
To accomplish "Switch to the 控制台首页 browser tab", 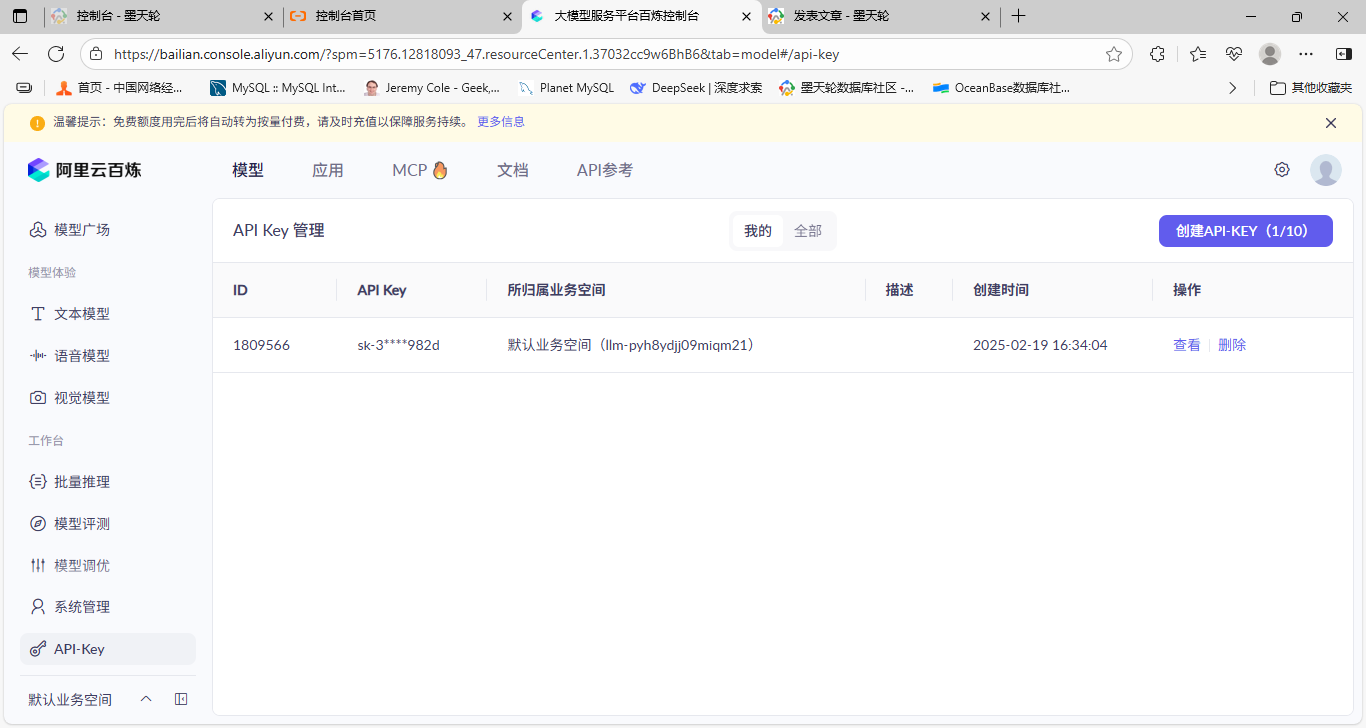I will [401, 16].
